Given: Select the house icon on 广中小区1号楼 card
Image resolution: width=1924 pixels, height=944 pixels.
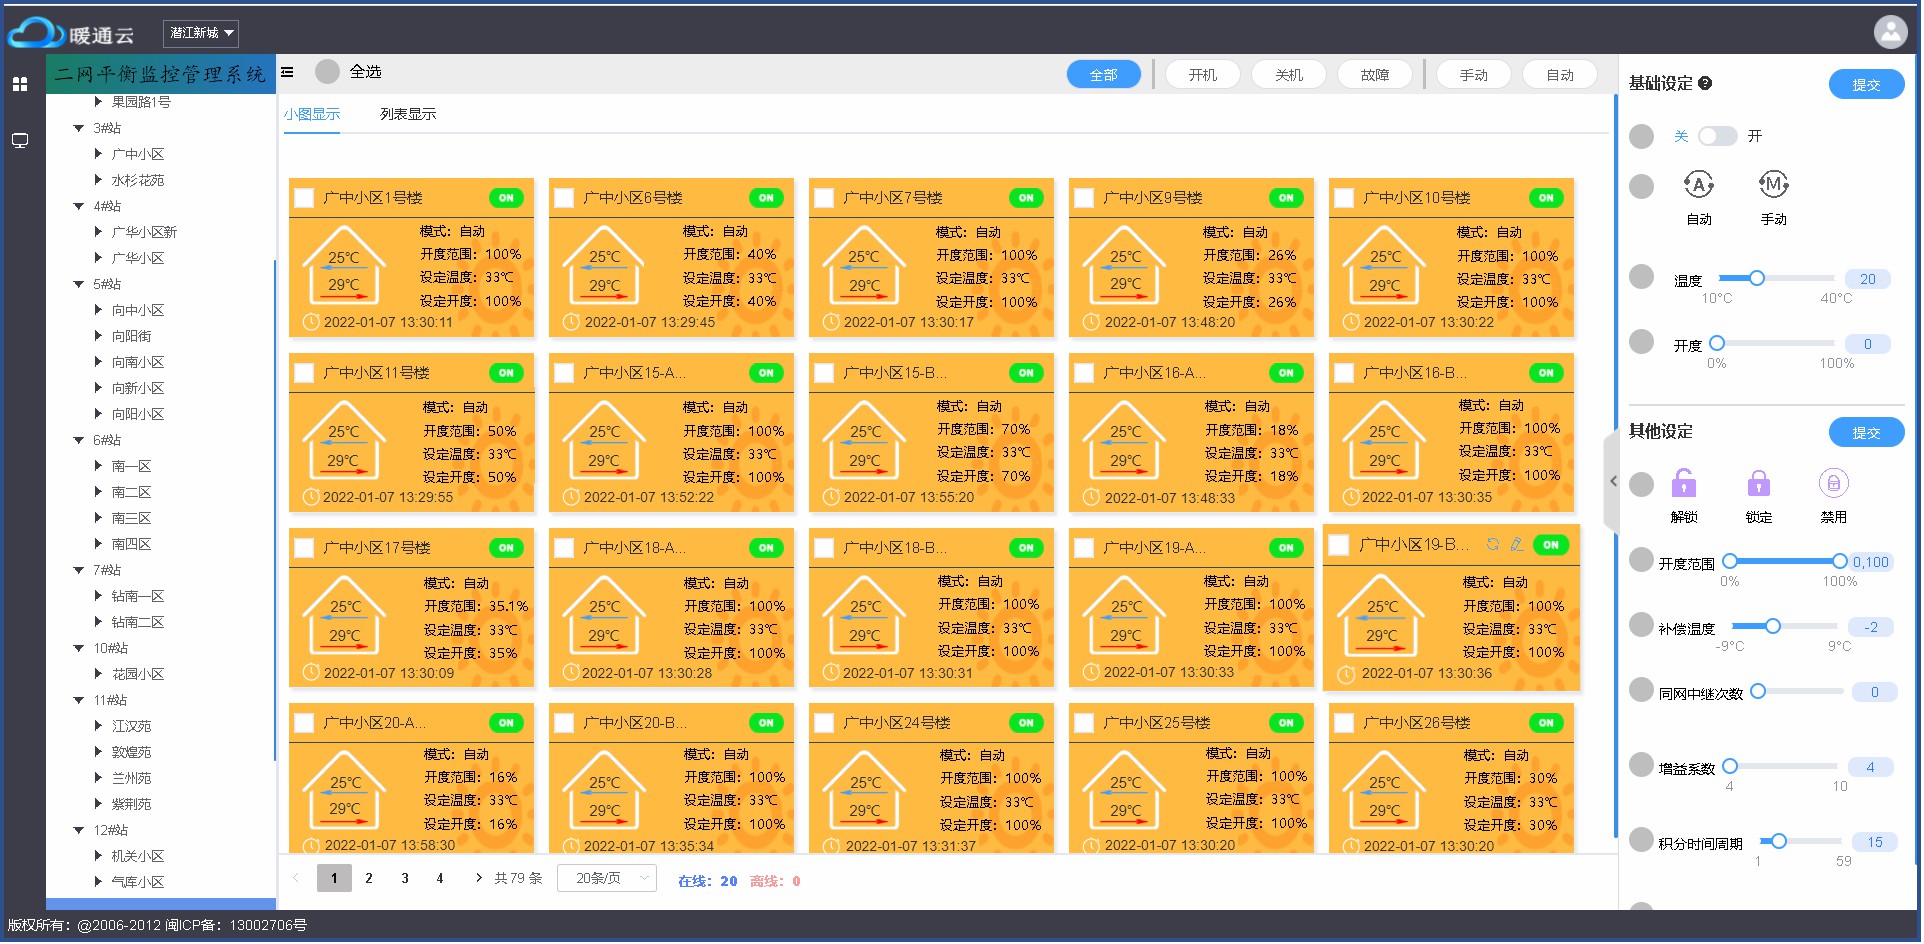Looking at the screenshot, I should [x=344, y=265].
